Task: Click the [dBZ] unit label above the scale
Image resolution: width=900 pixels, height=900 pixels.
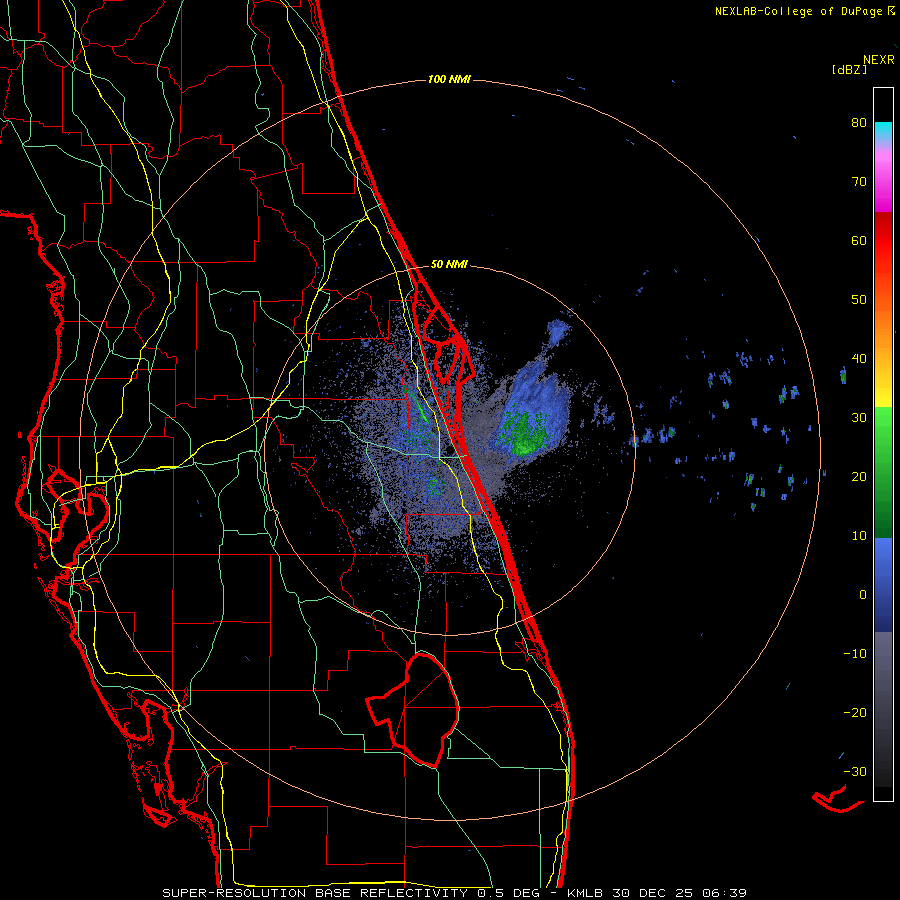Action: [x=849, y=69]
